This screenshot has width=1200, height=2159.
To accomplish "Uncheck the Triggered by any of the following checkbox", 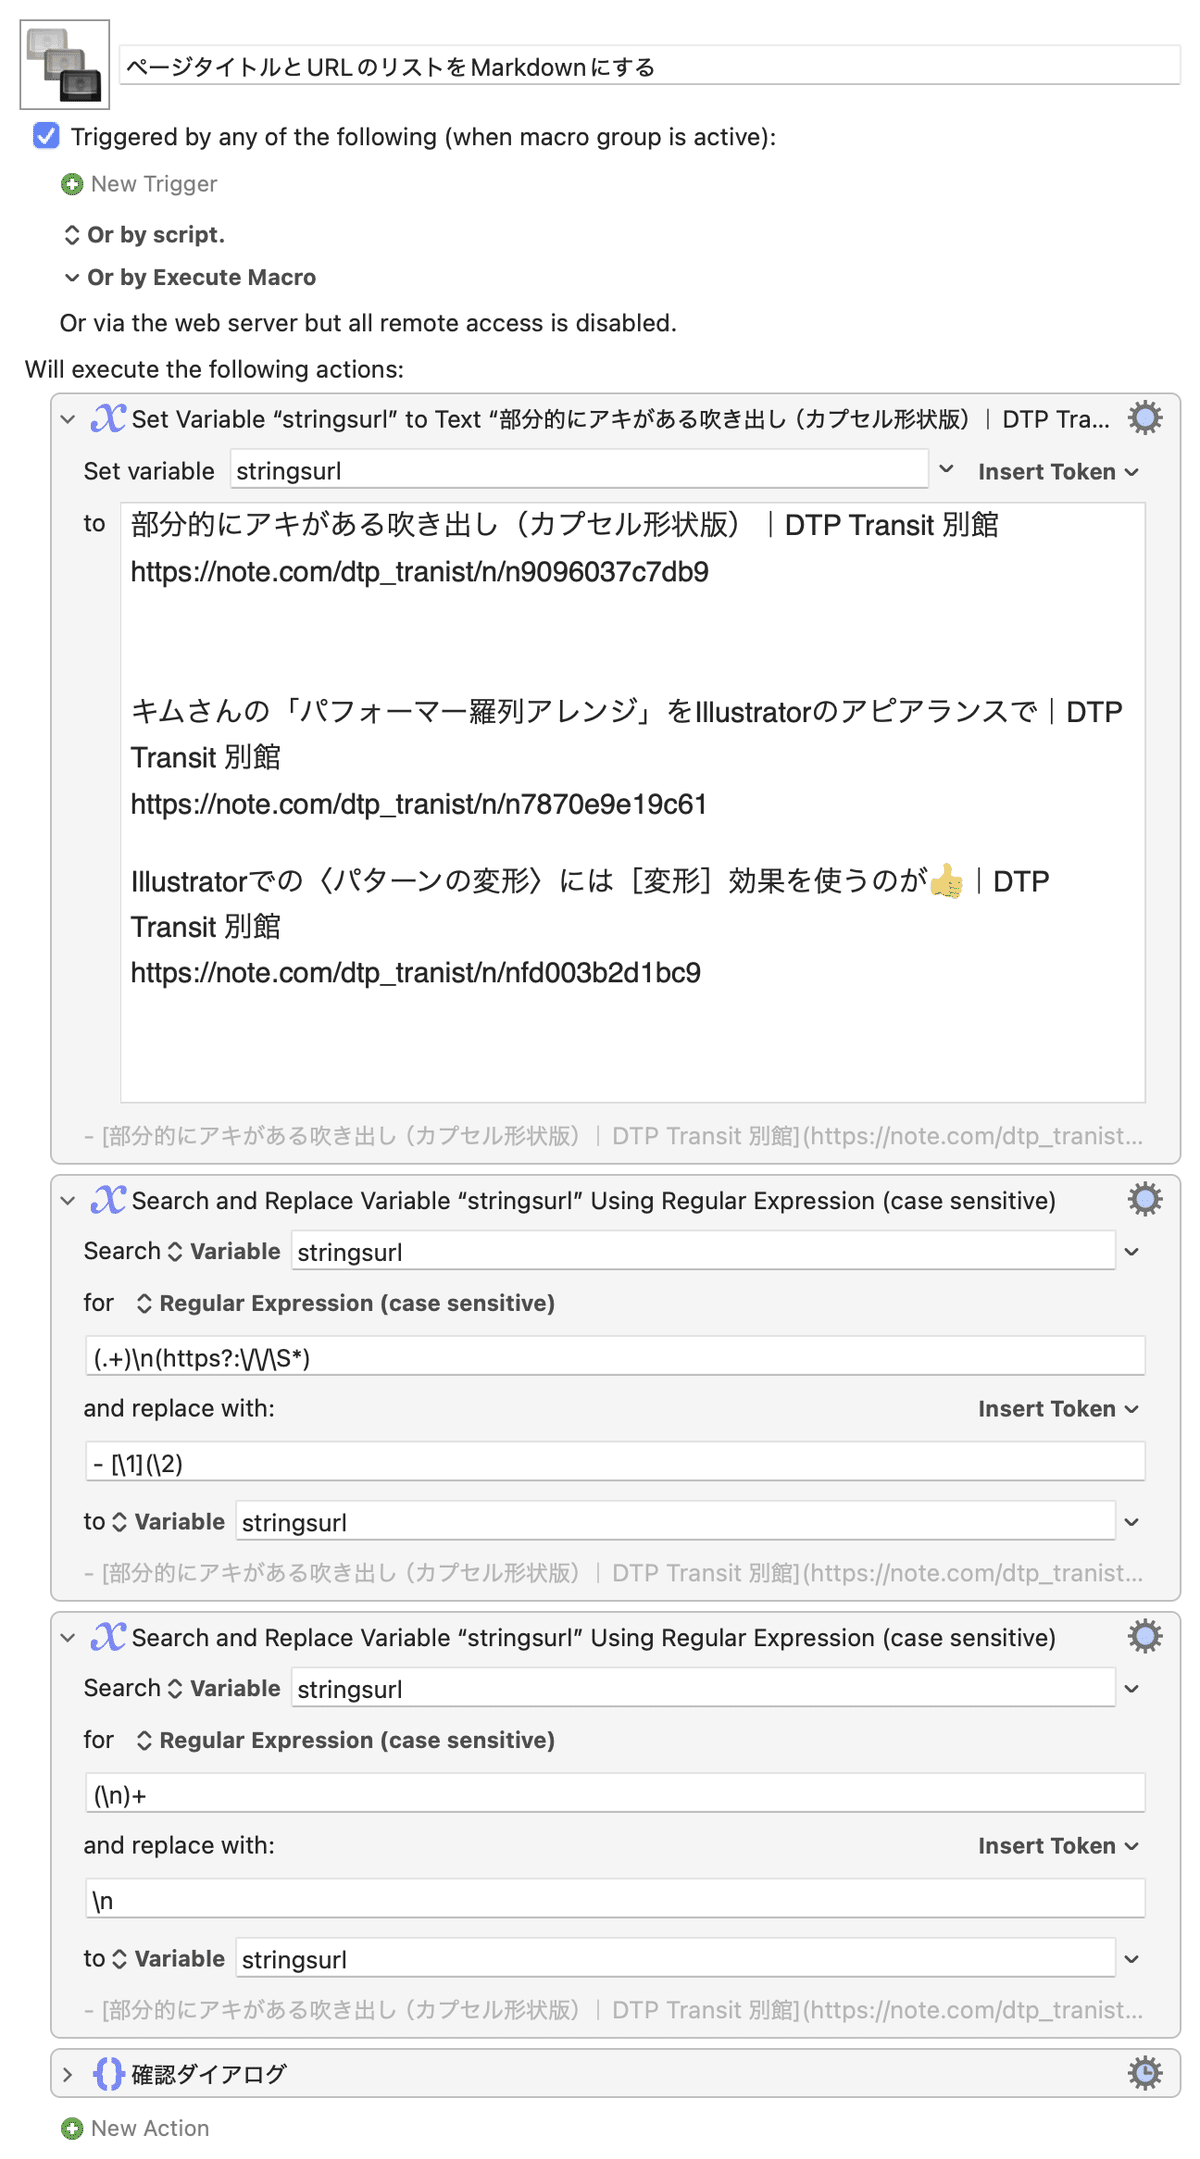I will [44, 137].
